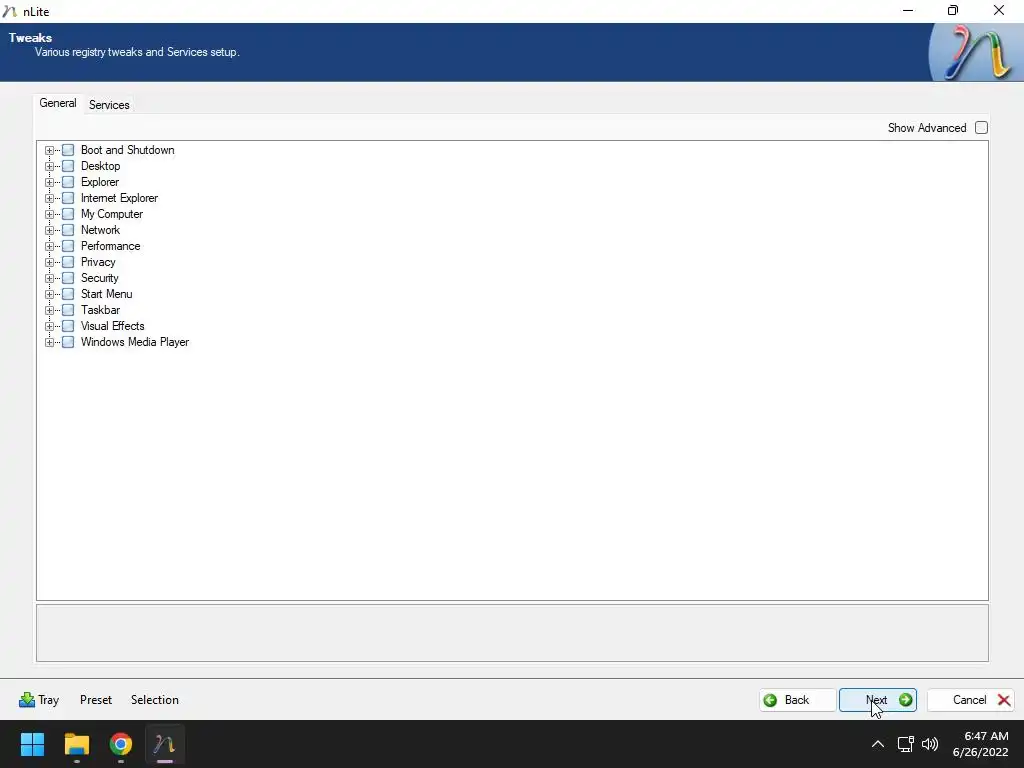Expand the Privacy tree node

[x=49, y=262]
